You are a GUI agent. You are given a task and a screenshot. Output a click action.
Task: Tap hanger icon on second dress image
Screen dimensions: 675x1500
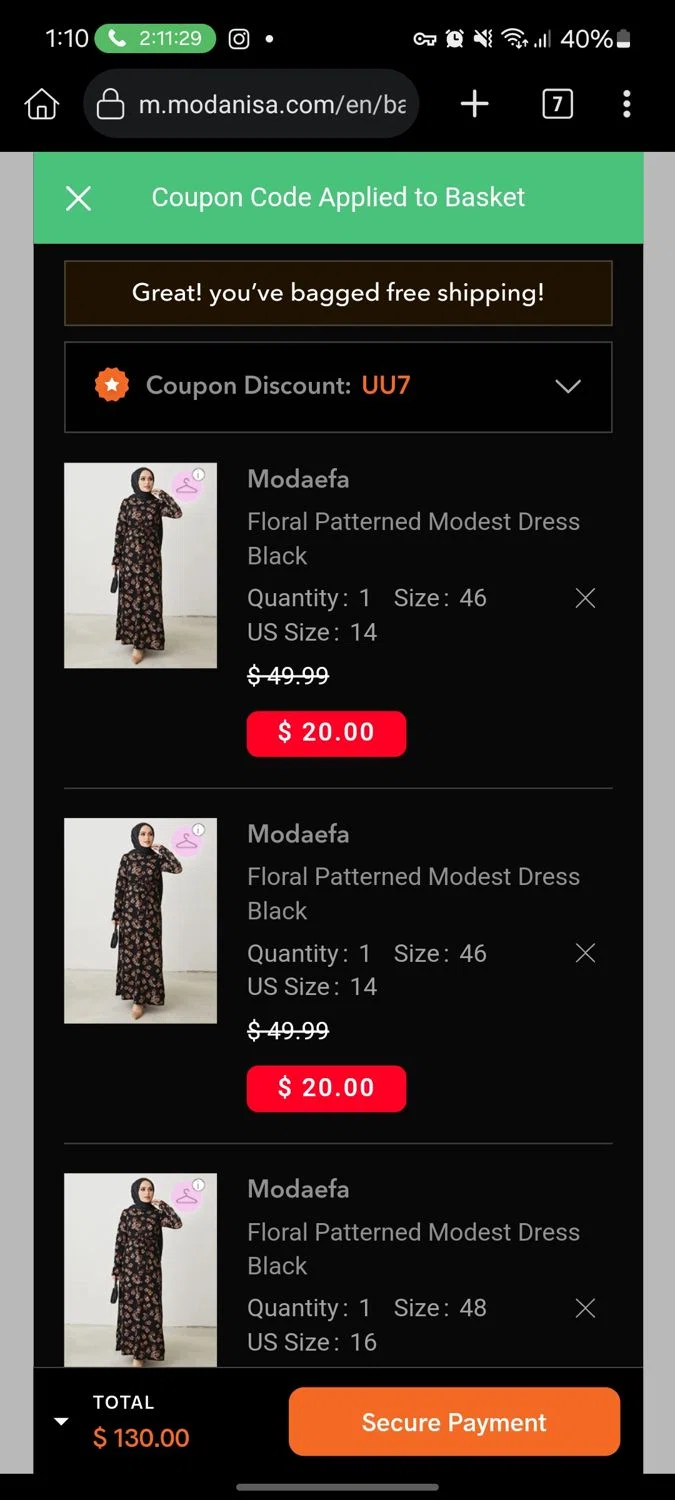click(x=187, y=842)
